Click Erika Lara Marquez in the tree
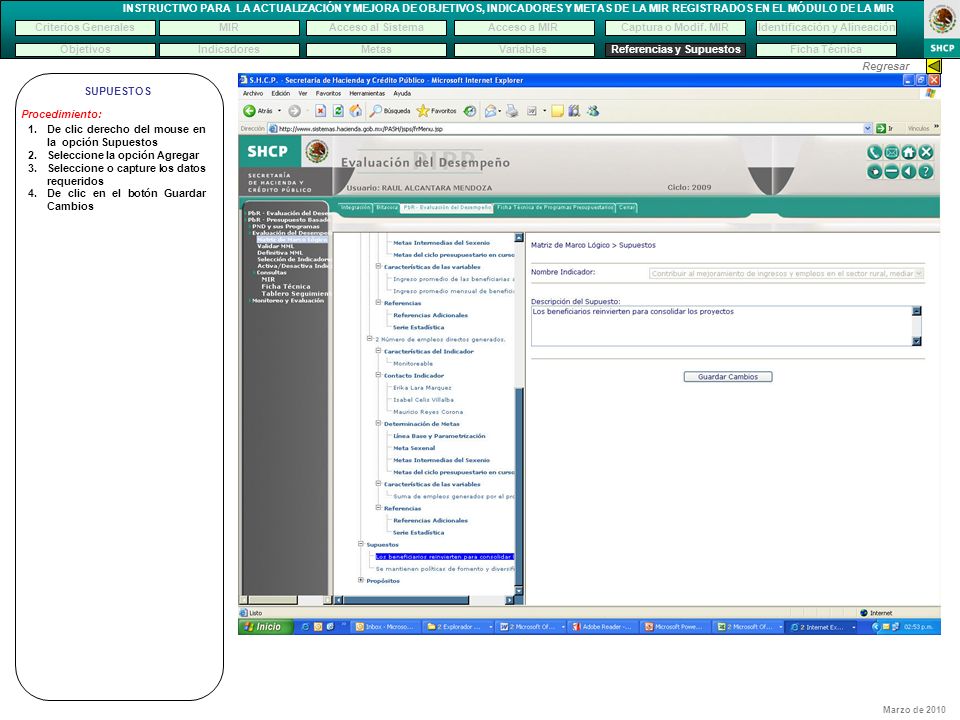Viewport: 960px width, 720px height. (x=422, y=388)
